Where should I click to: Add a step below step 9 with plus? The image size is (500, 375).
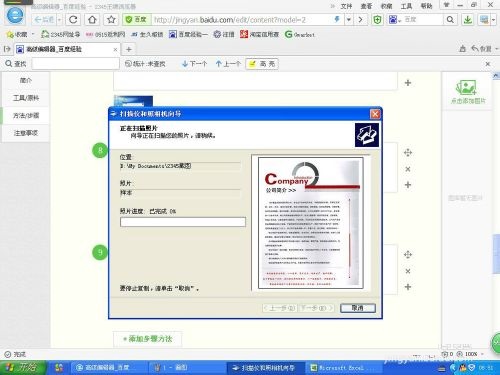tap(408, 287)
